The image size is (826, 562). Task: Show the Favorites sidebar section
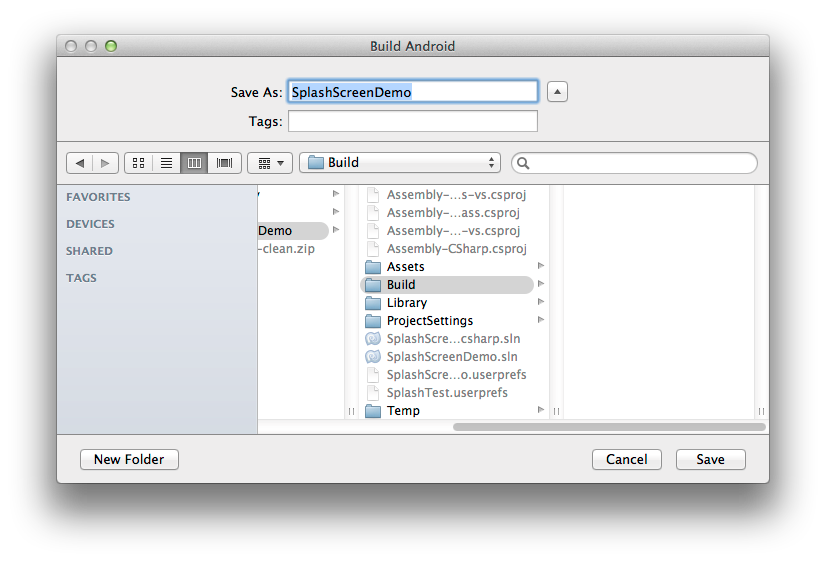coord(98,197)
